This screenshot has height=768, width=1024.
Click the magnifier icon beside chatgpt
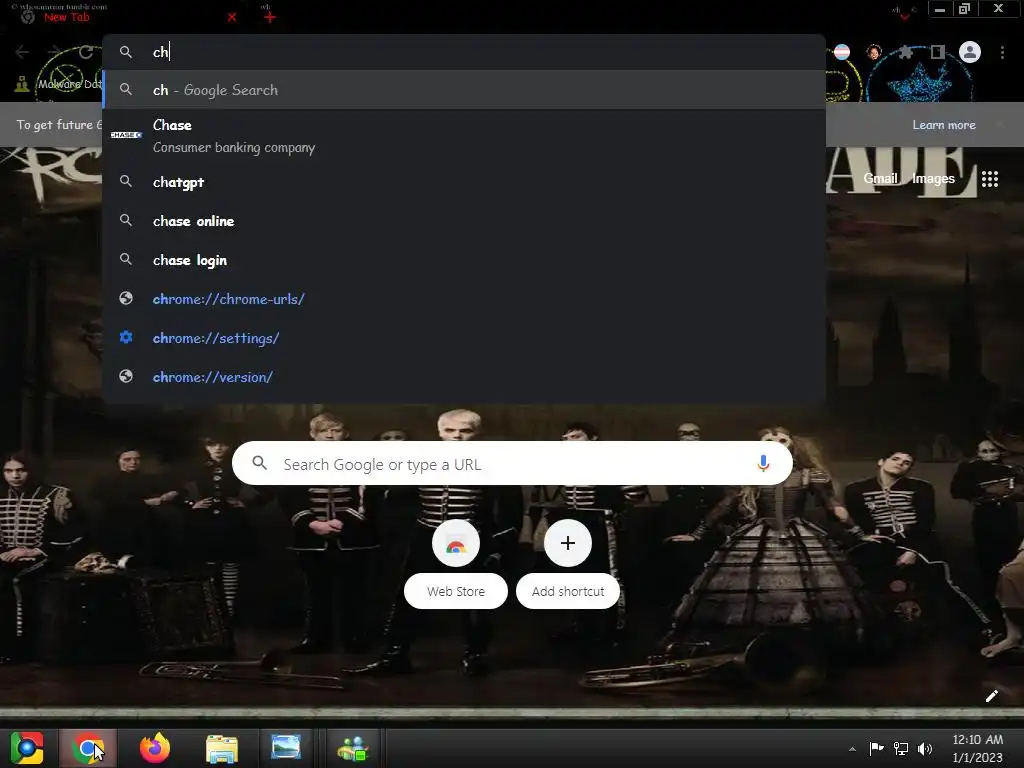pos(126,182)
